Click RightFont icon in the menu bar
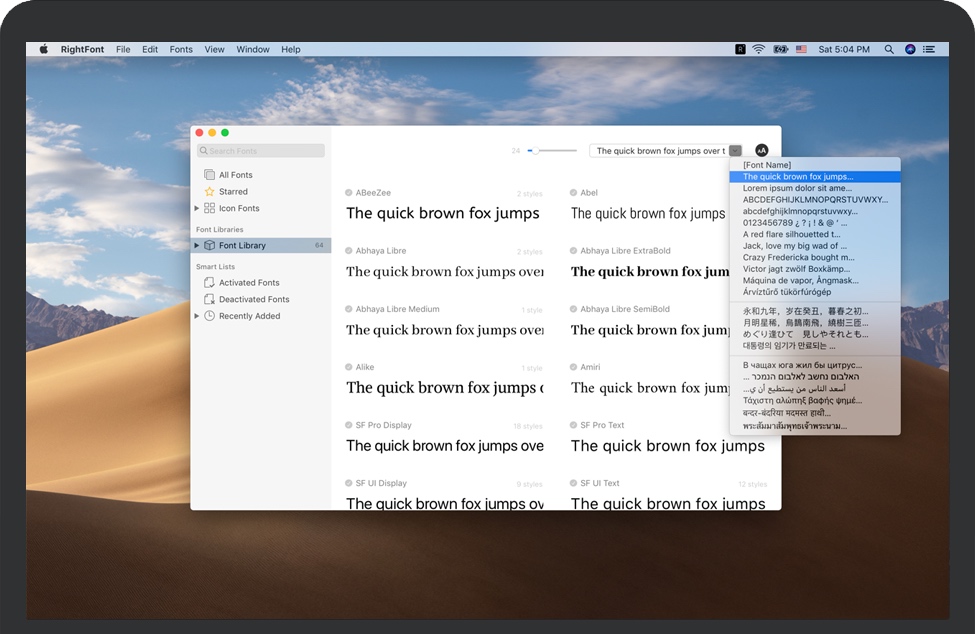The image size is (975, 634). (740, 49)
